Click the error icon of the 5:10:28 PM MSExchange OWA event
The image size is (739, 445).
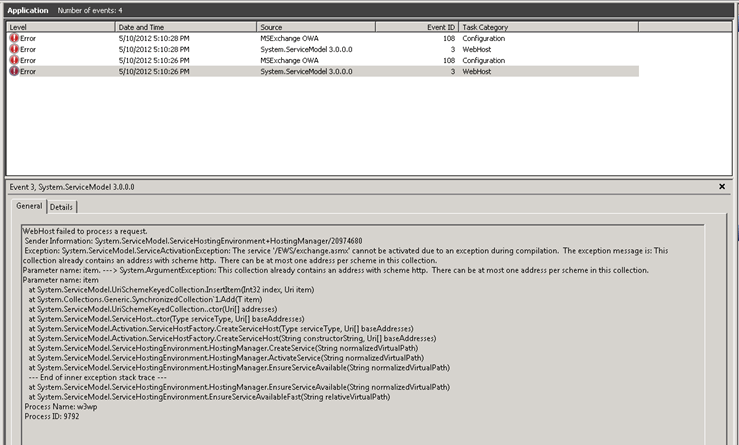pyautogui.click(x=14, y=37)
